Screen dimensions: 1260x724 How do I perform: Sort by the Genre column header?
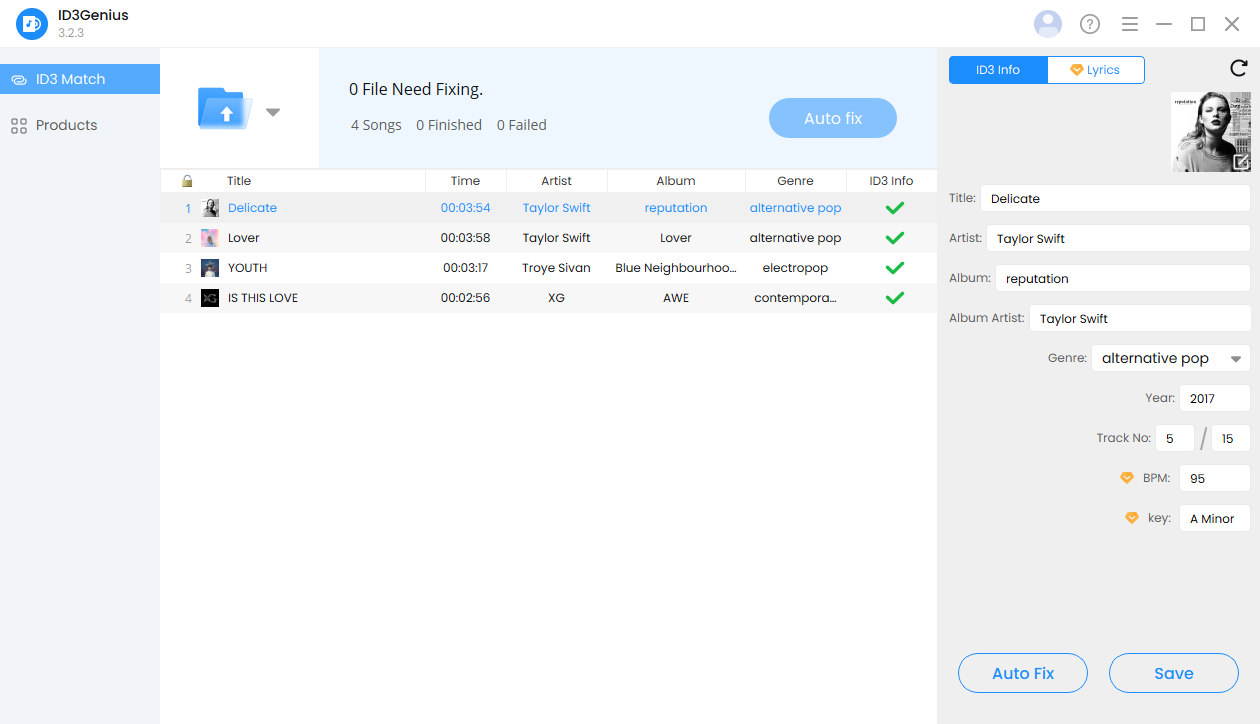pyautogui.click(x=795, y=181)
